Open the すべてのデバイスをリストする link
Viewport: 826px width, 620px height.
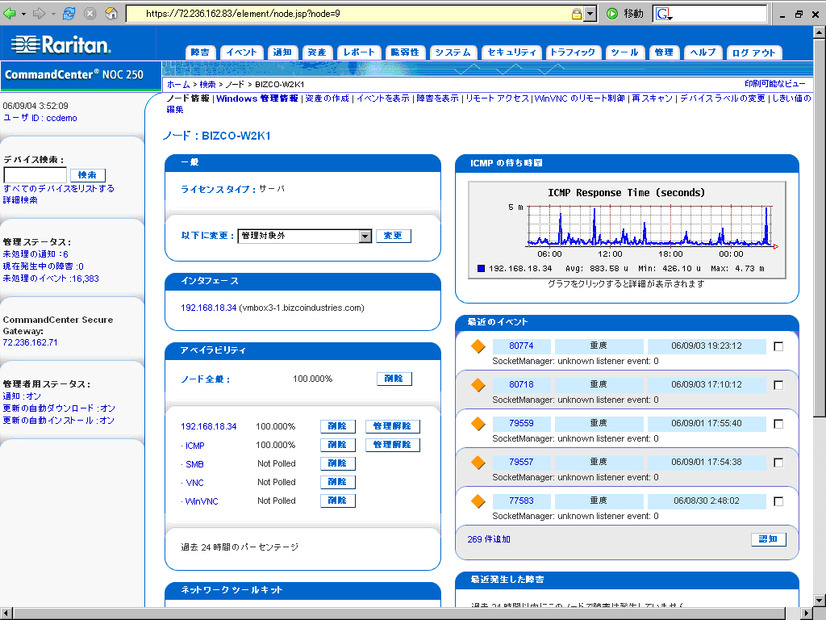click(x=58, y=189)
